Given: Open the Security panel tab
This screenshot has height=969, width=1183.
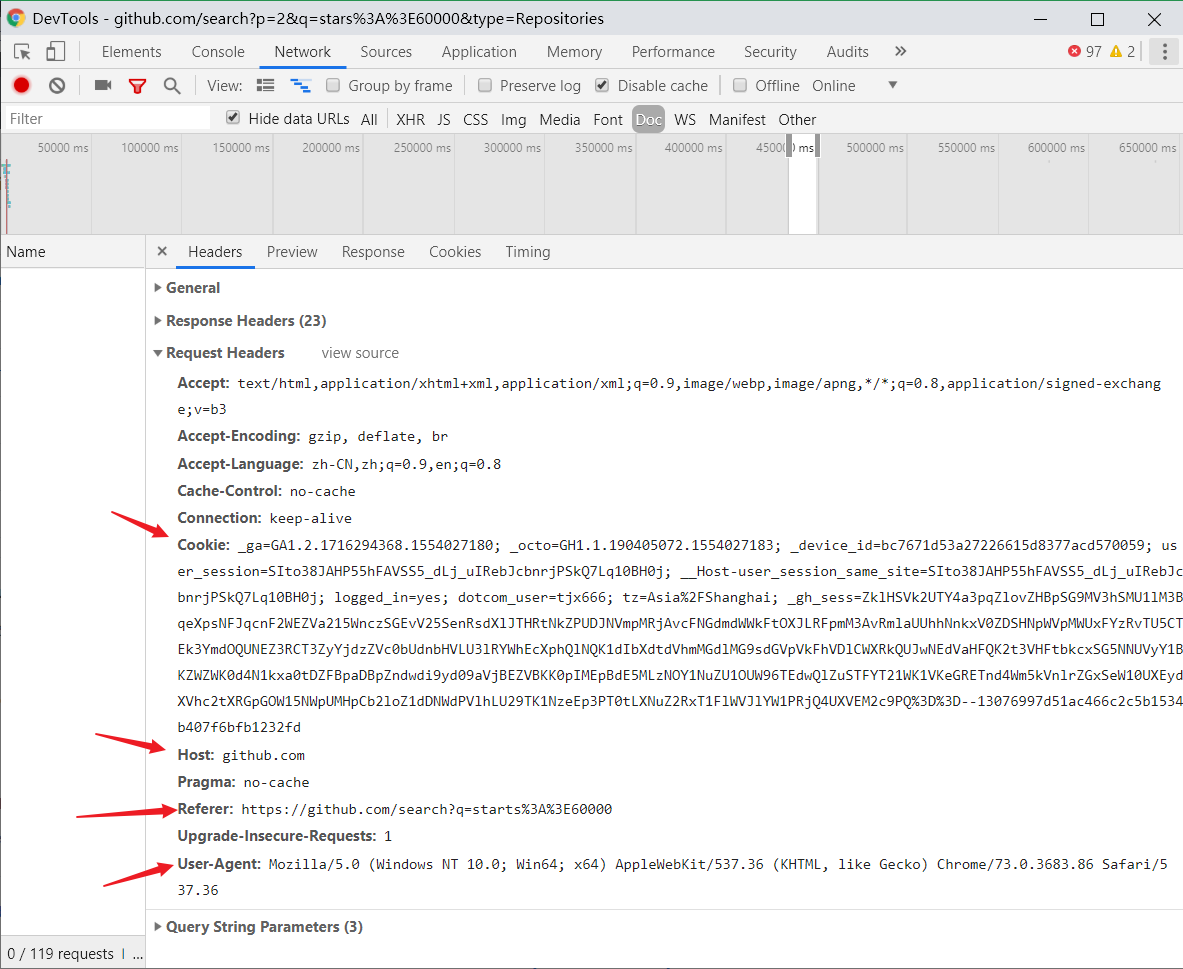Looking at the screenshot, I should 770,51.
